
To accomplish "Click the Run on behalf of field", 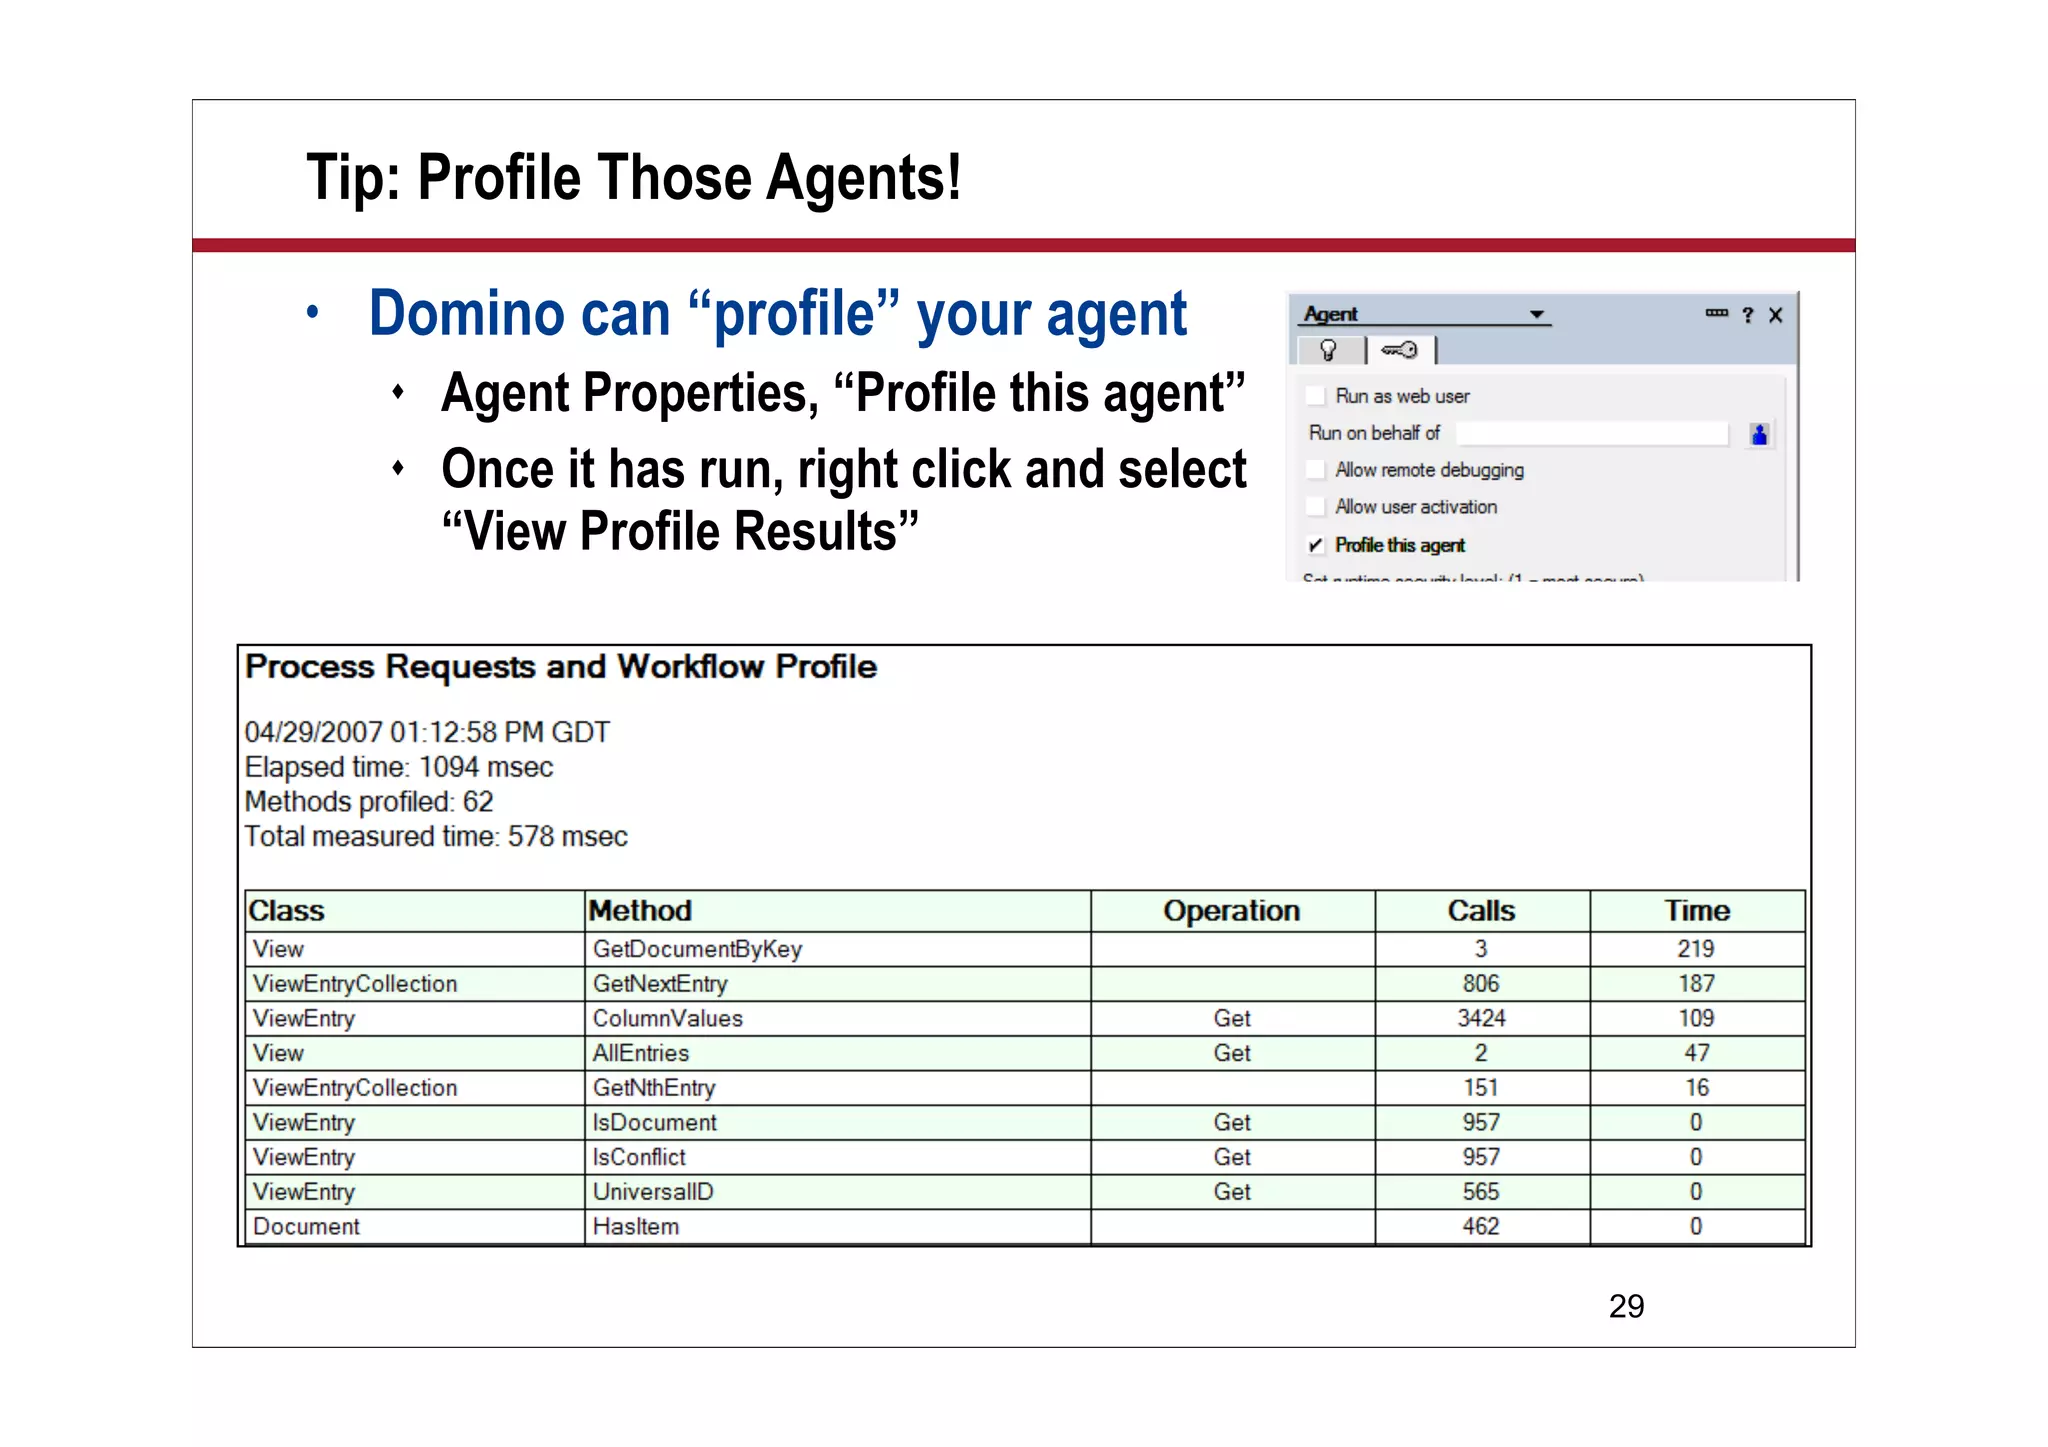I will point(1592,433).
